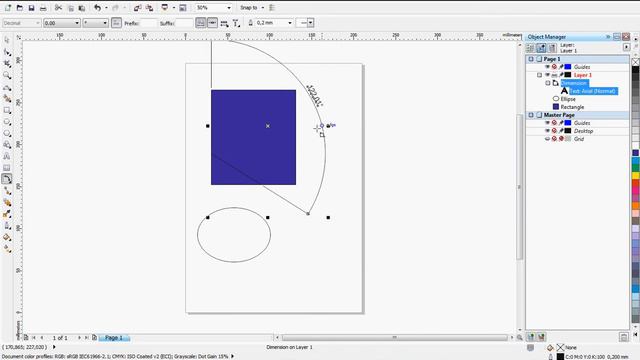Select the Smart Fill tool in toolbox
Viewport: 640px width, 360px height.
(x=7, y=99)
